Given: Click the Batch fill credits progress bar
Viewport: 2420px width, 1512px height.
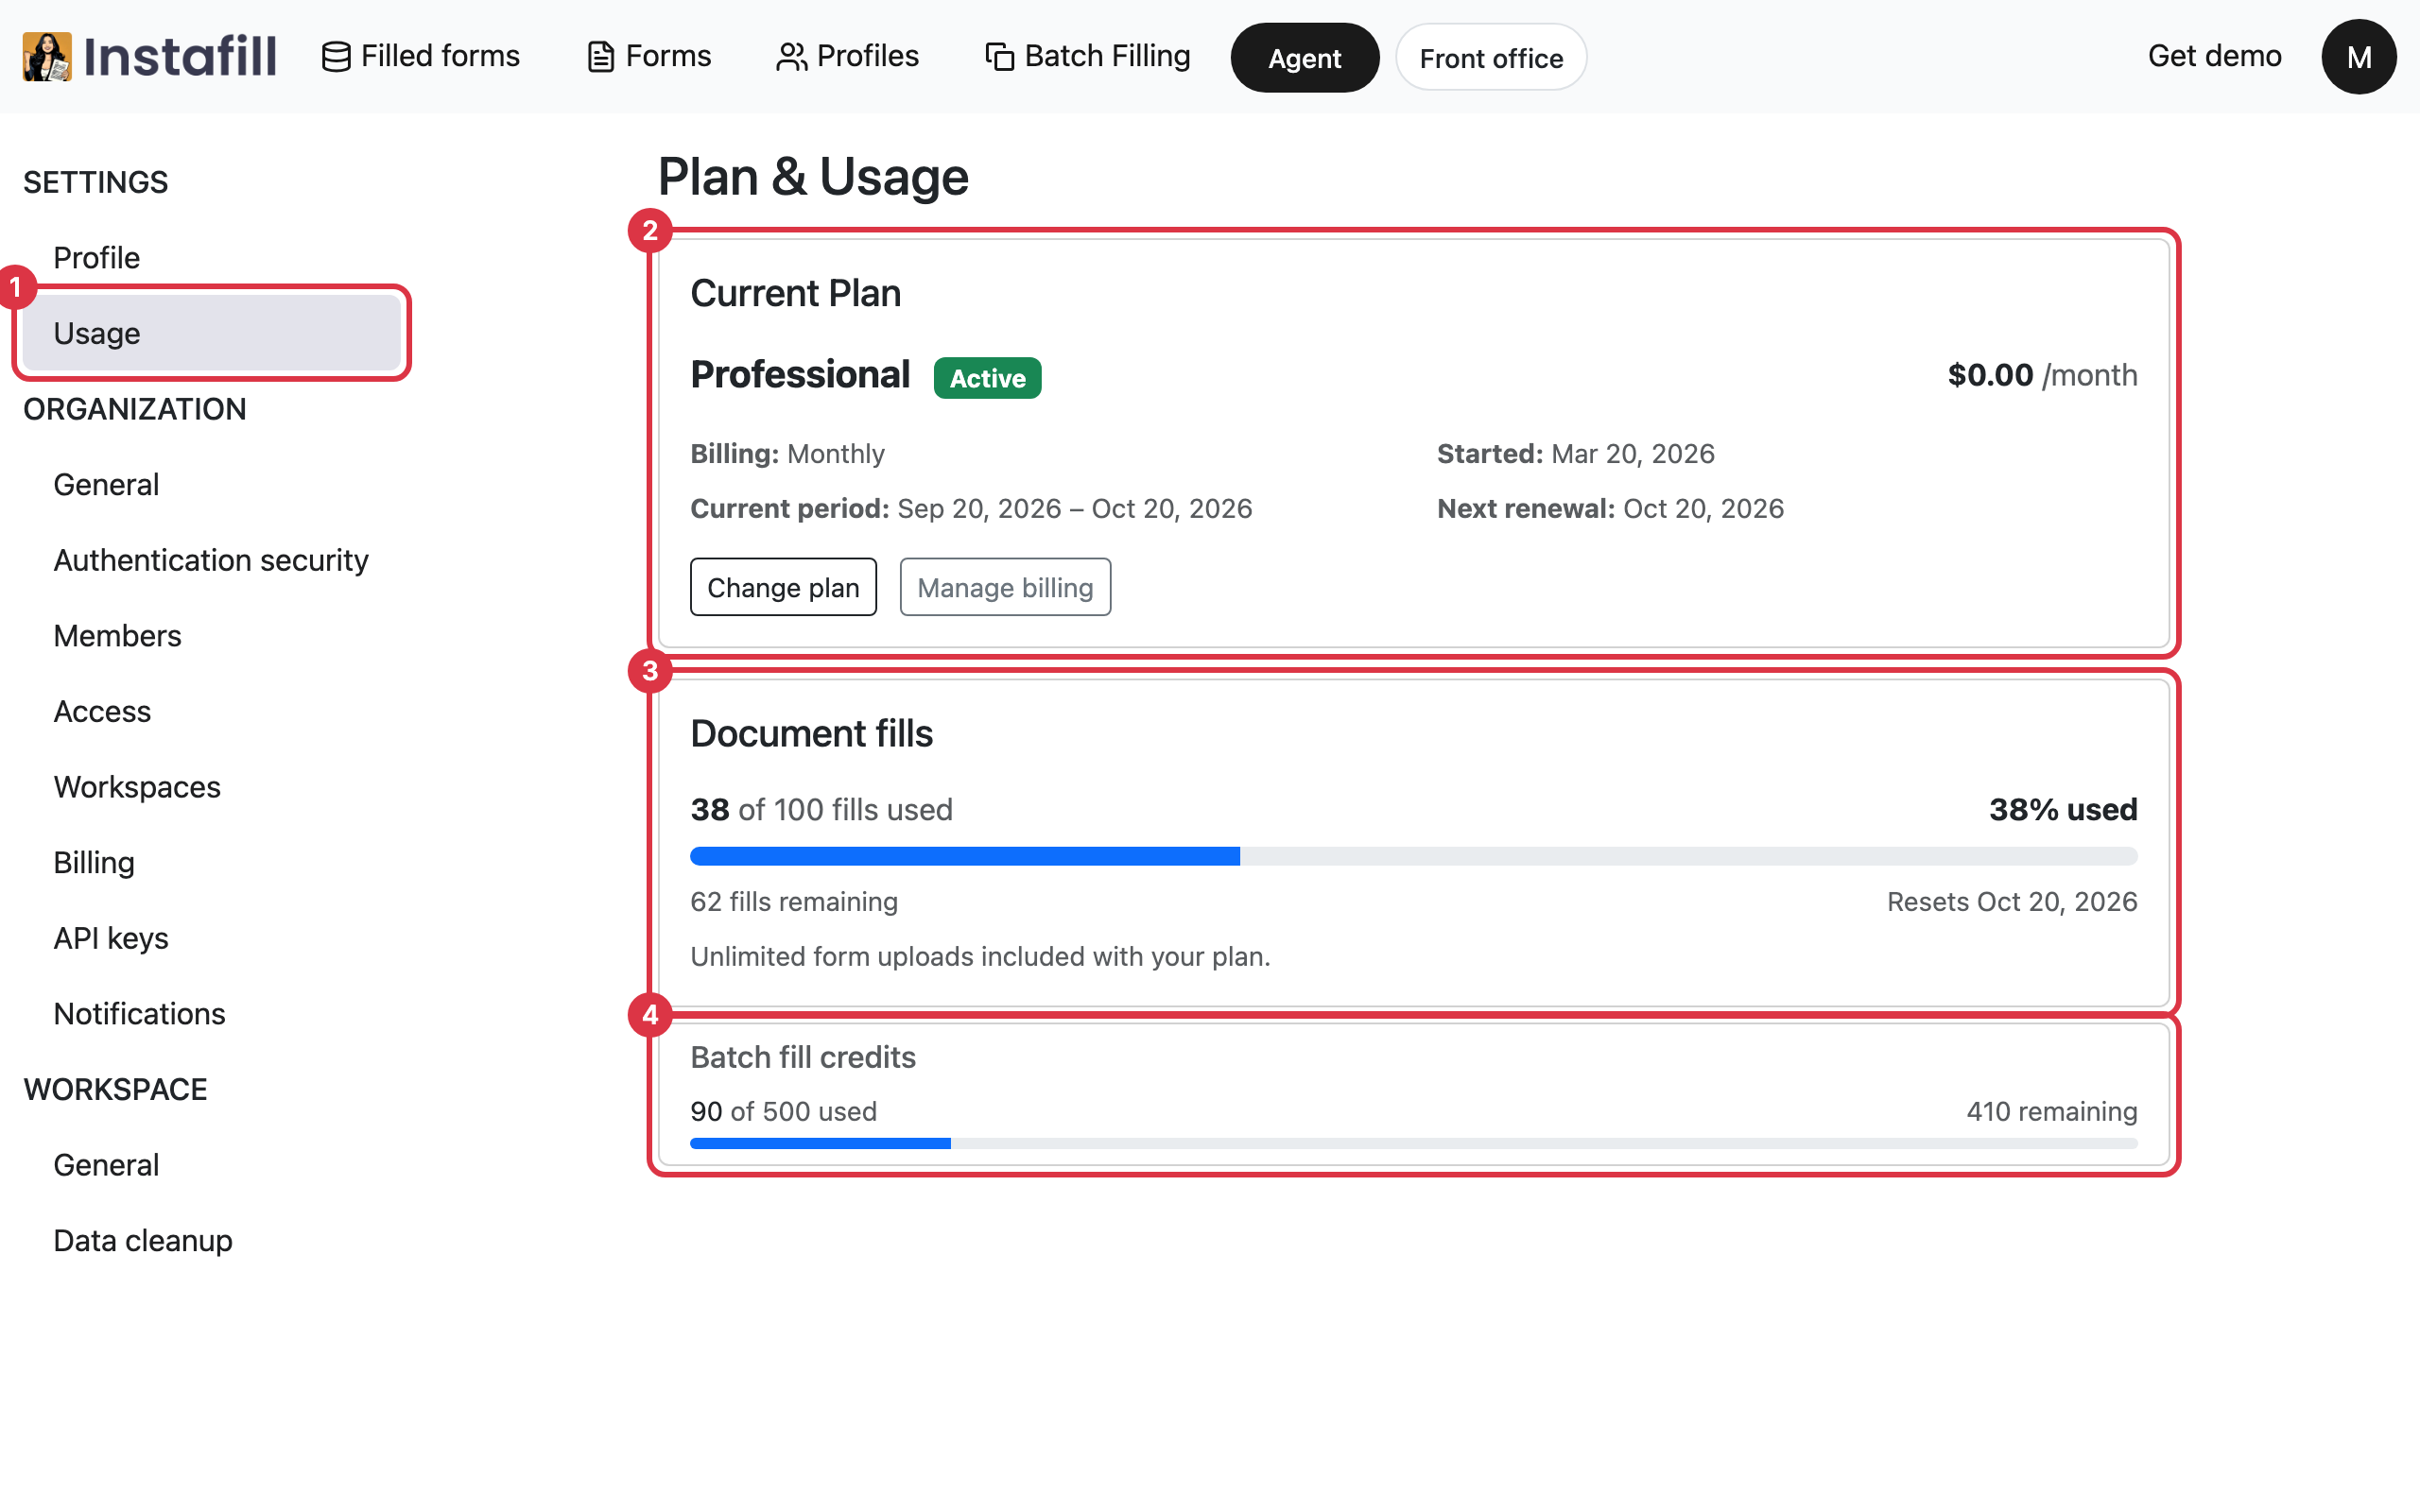Looking at the screenshot, I should tap(1413, 1143).
